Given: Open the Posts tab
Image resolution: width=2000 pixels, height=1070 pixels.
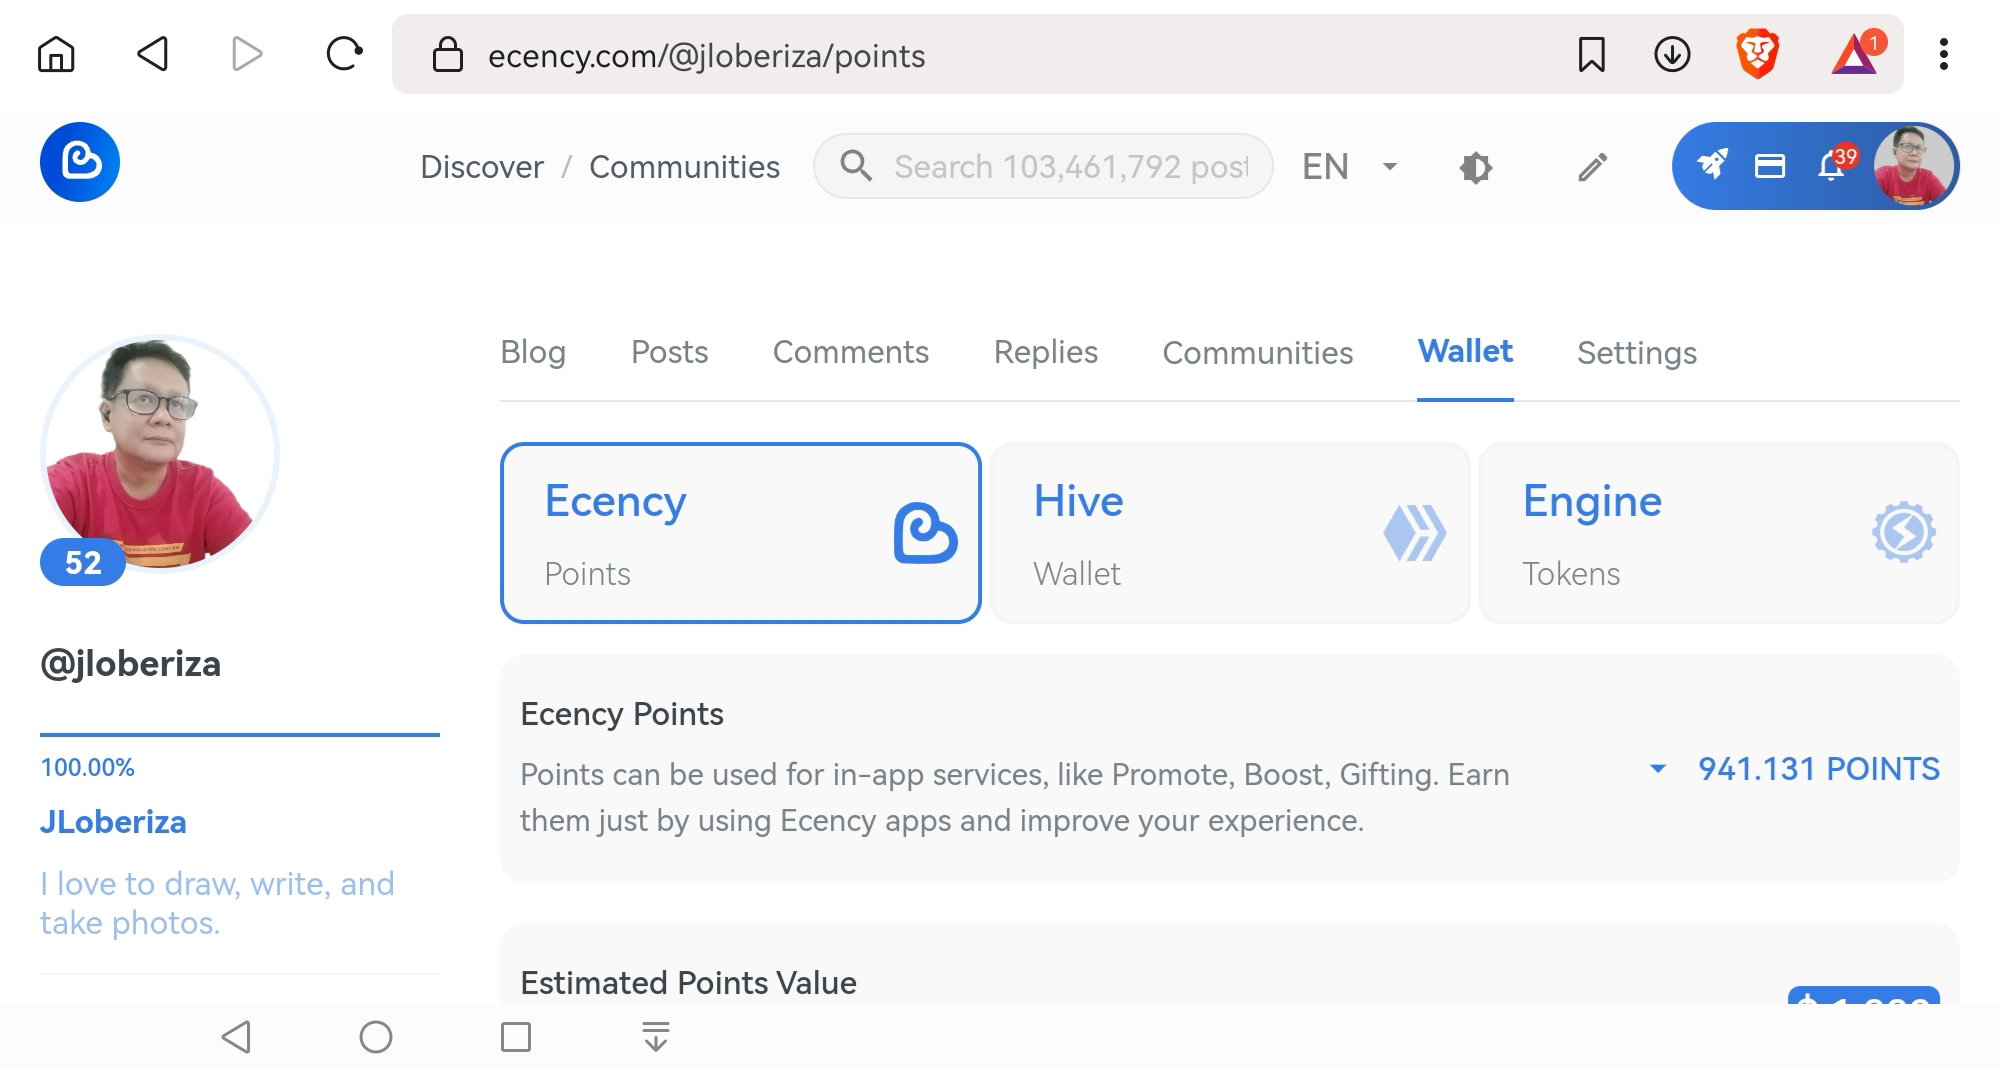Looking at the screenshot, I should 669,353.
